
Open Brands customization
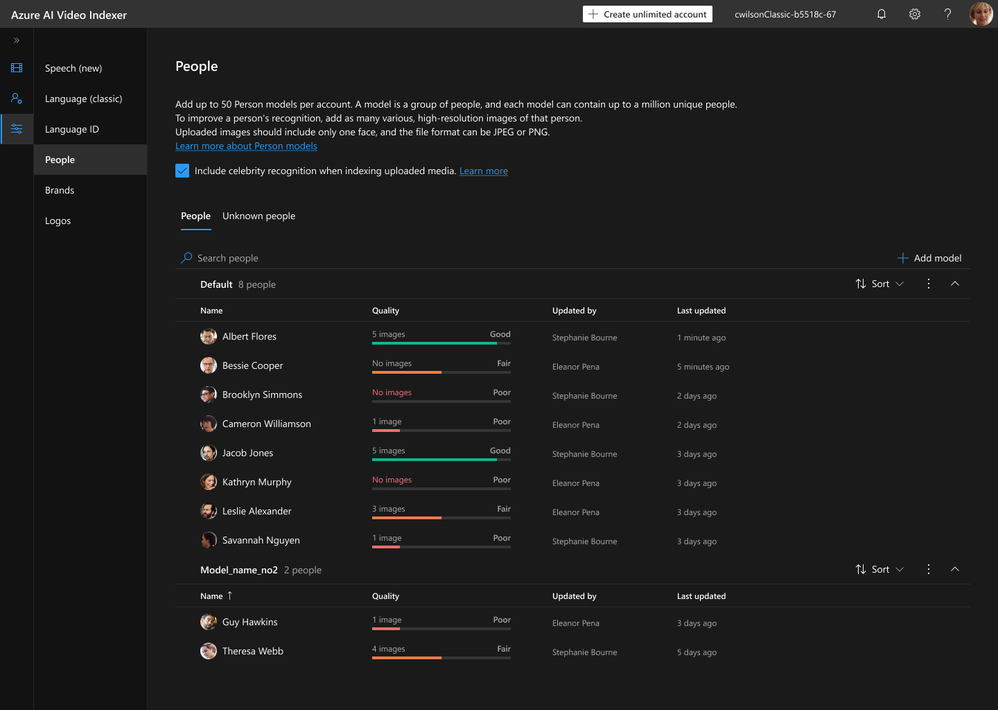(90, 190)
